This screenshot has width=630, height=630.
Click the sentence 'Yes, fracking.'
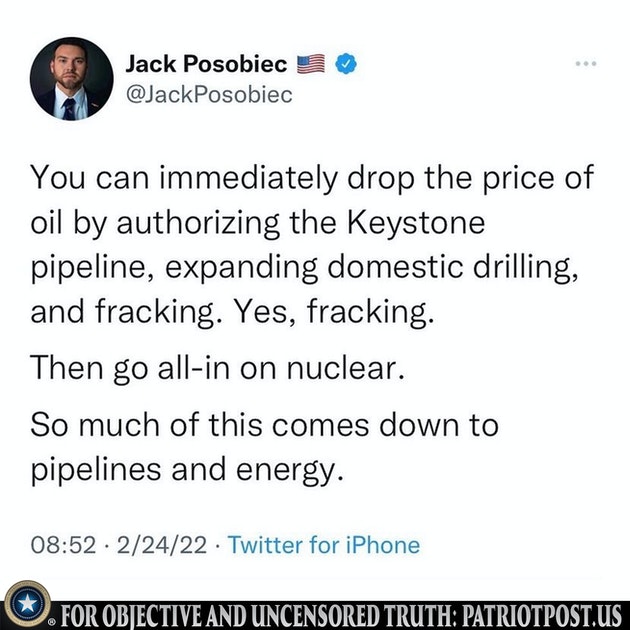pyautogui.click(x=334, y=311)
